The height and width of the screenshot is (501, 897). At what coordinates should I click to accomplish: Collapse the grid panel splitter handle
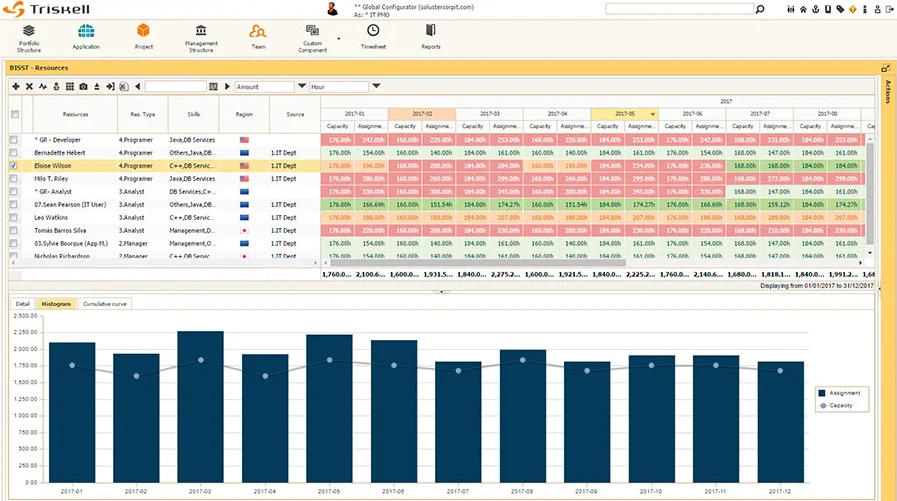point(441,292)
